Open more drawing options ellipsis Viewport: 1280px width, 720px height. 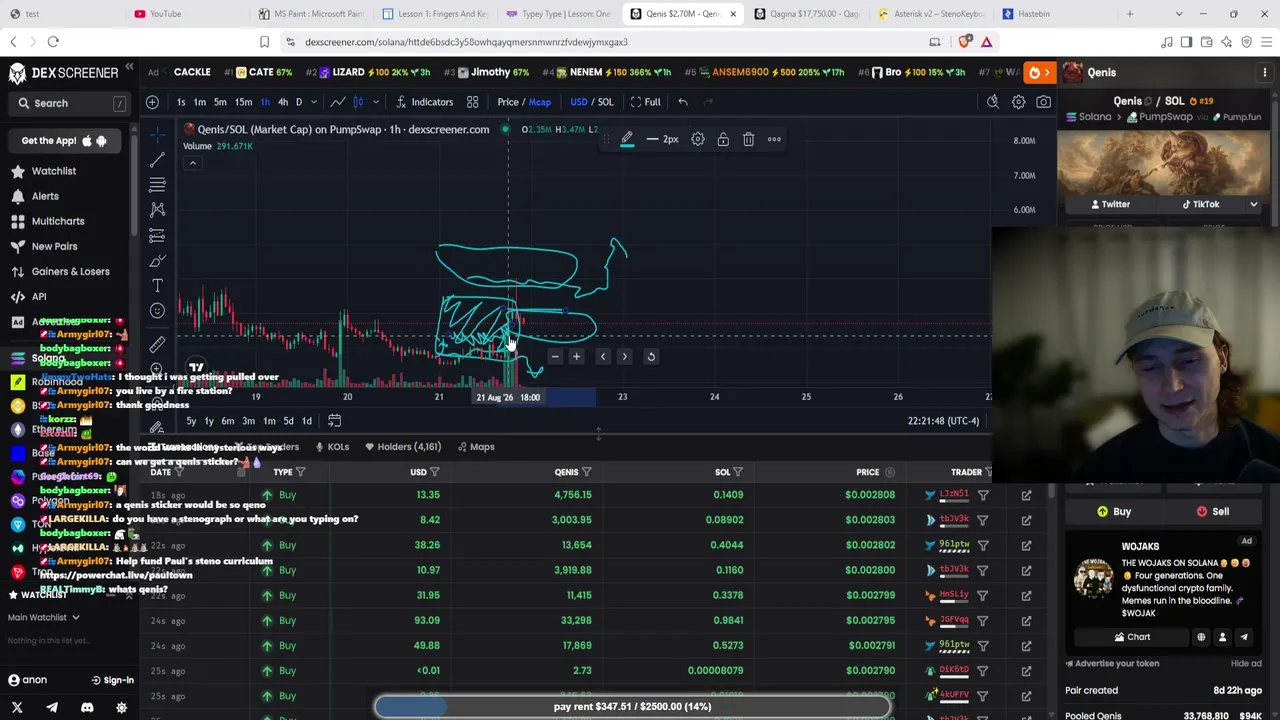click(774, 140)
